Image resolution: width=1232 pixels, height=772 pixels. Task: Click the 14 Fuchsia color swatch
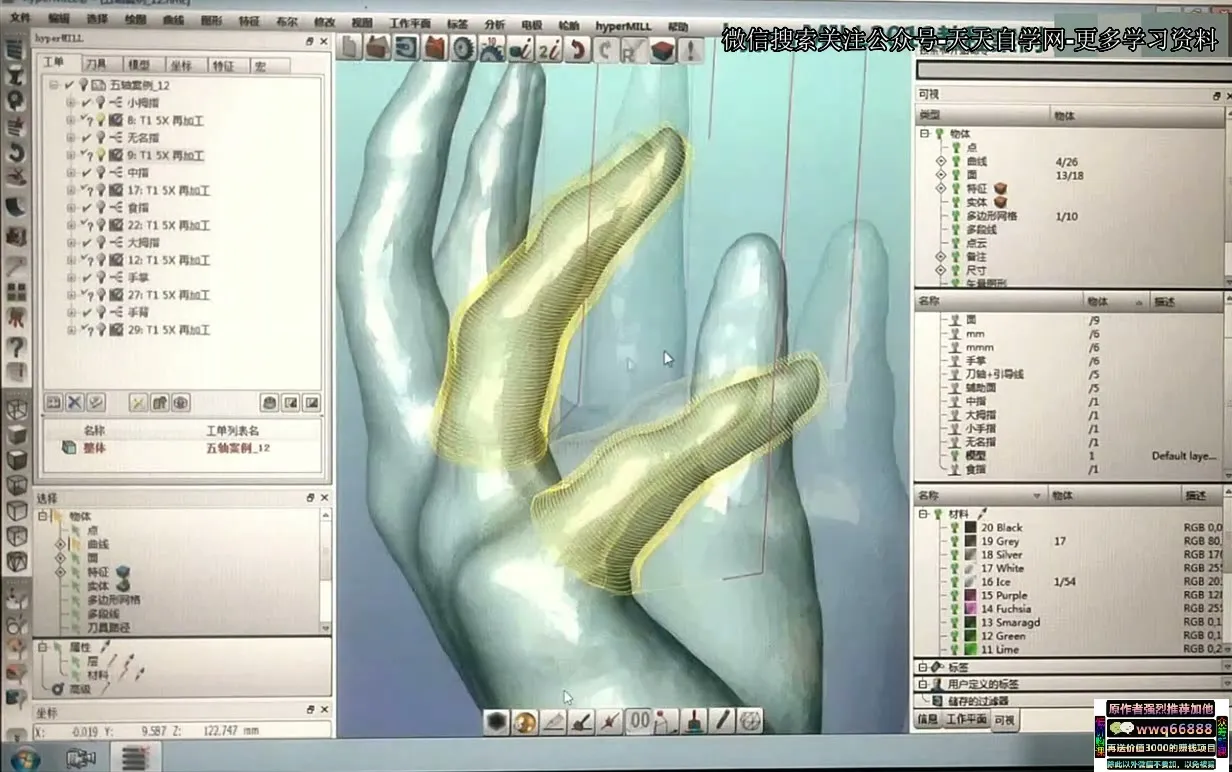[x=970, y=609]
